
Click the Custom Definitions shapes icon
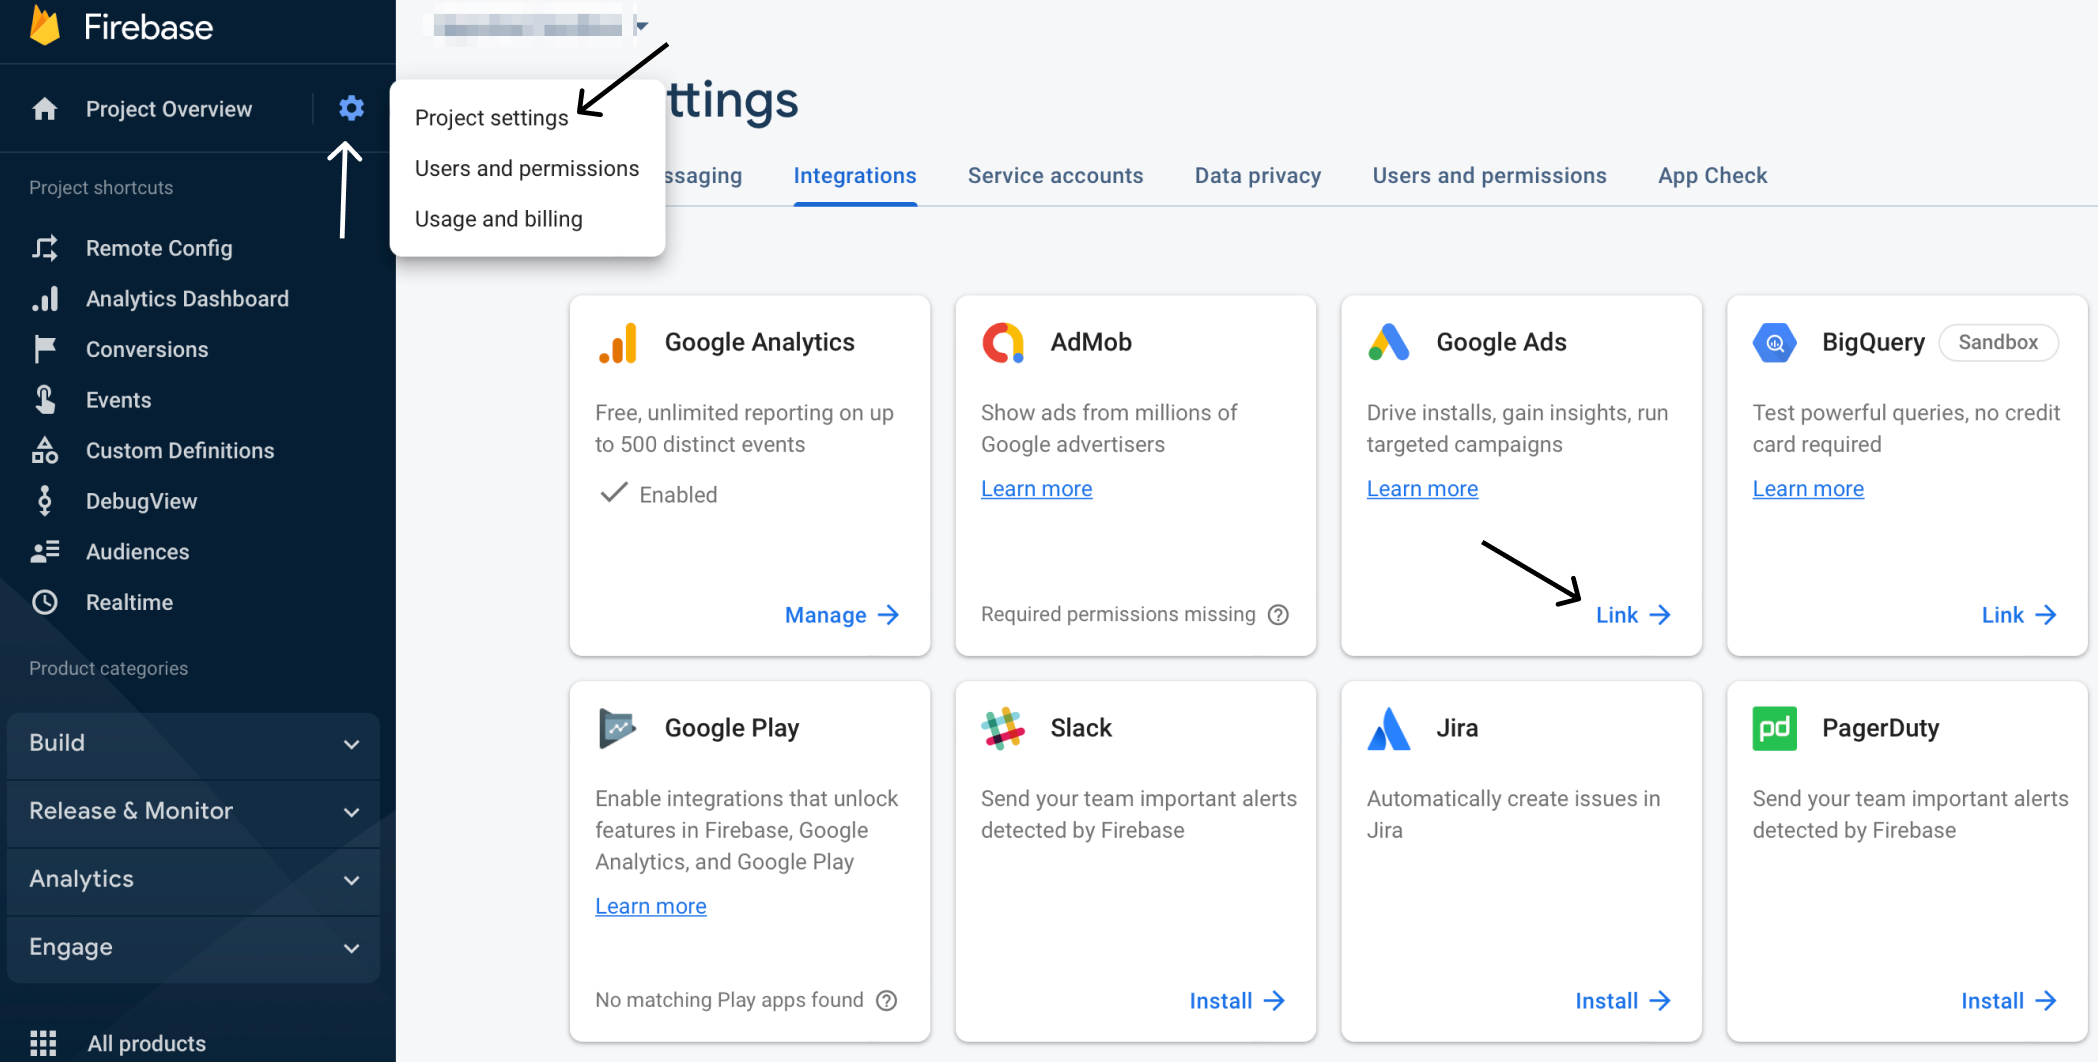pos(45,450)
